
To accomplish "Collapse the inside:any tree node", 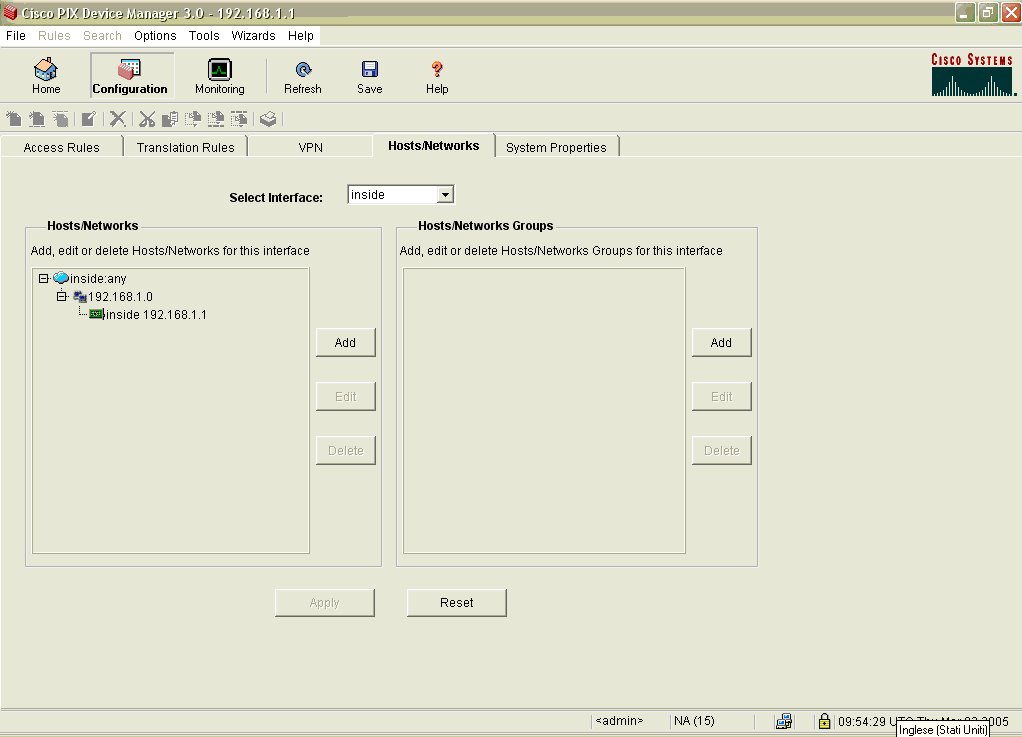I will point(44,278).
